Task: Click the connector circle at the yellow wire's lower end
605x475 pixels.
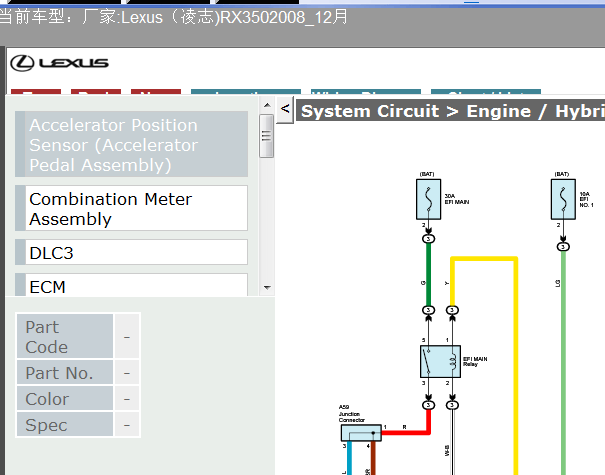Action: point(452,310)
